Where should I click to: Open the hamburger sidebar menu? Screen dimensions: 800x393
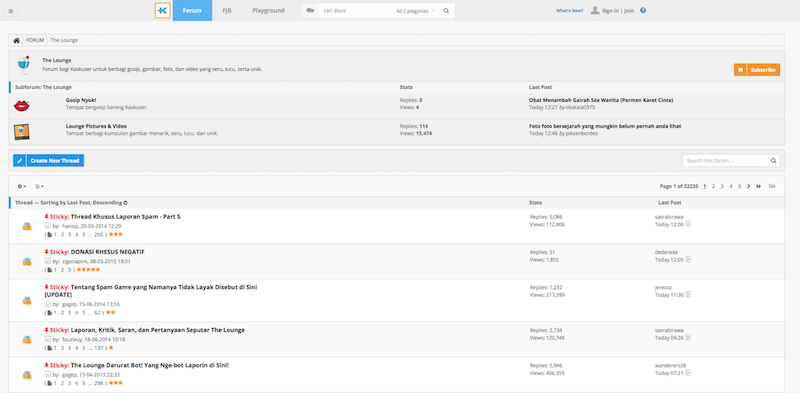[x=11, y=11]
